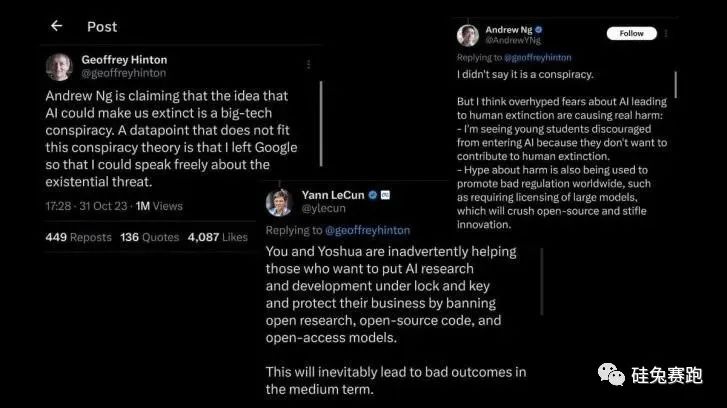Click the back arrow beside Post
Image resolution: width=727 pixels, height=408 pixels.
tap(56, 26)
